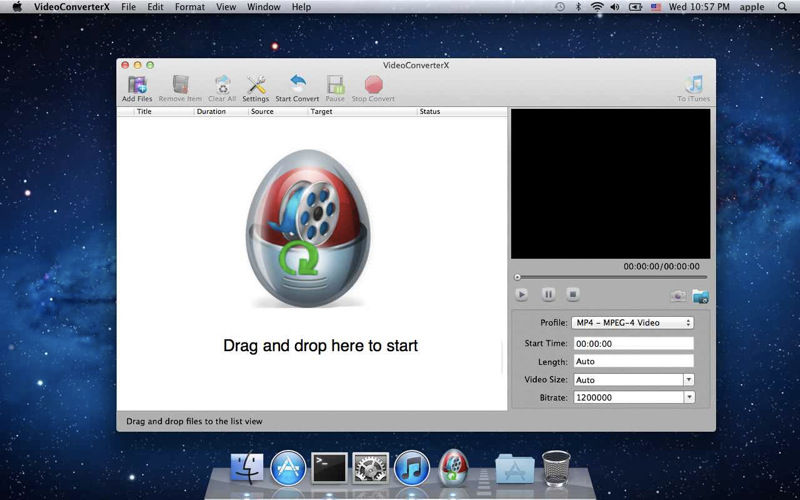Image resolution: width=800 pixels, height=500 pixels.
Task: Open the Edit menu
Action: (156, 7)
